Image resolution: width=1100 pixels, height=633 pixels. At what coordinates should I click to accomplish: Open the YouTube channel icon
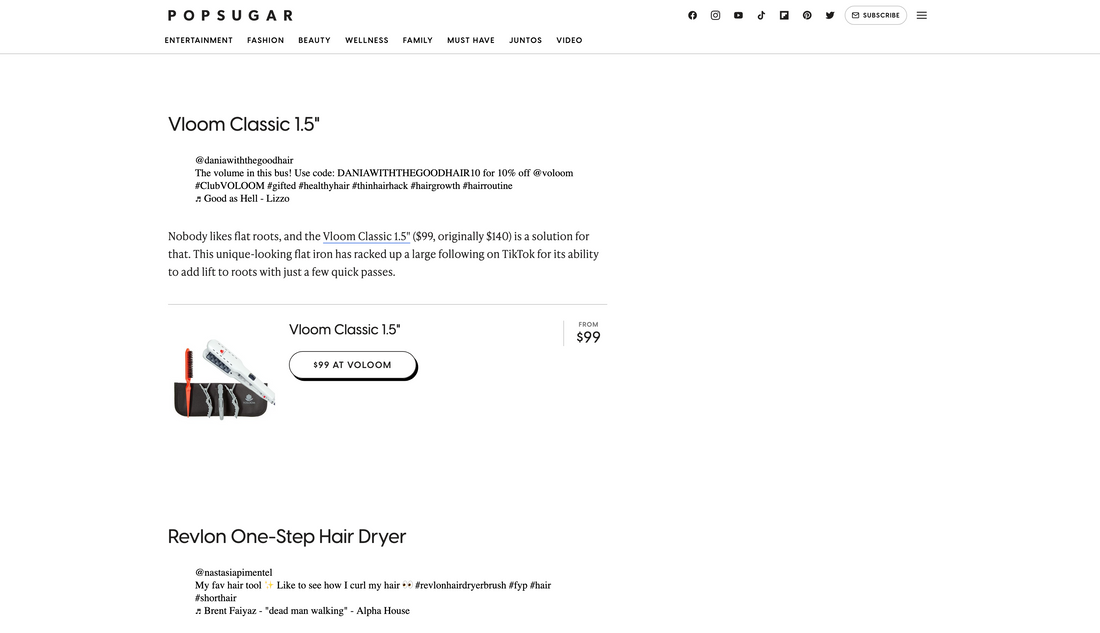(x=738, y=15)
